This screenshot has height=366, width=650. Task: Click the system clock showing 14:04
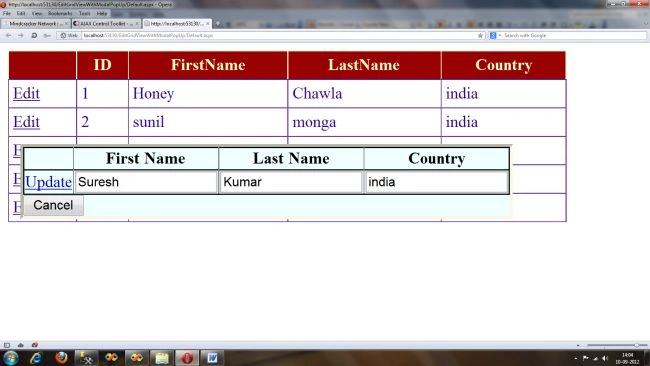[628, 355]
